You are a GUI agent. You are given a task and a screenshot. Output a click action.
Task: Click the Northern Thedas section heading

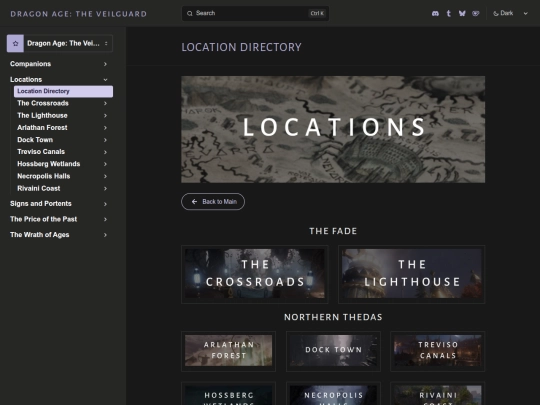pyautogui.click(x=333, y=317)
